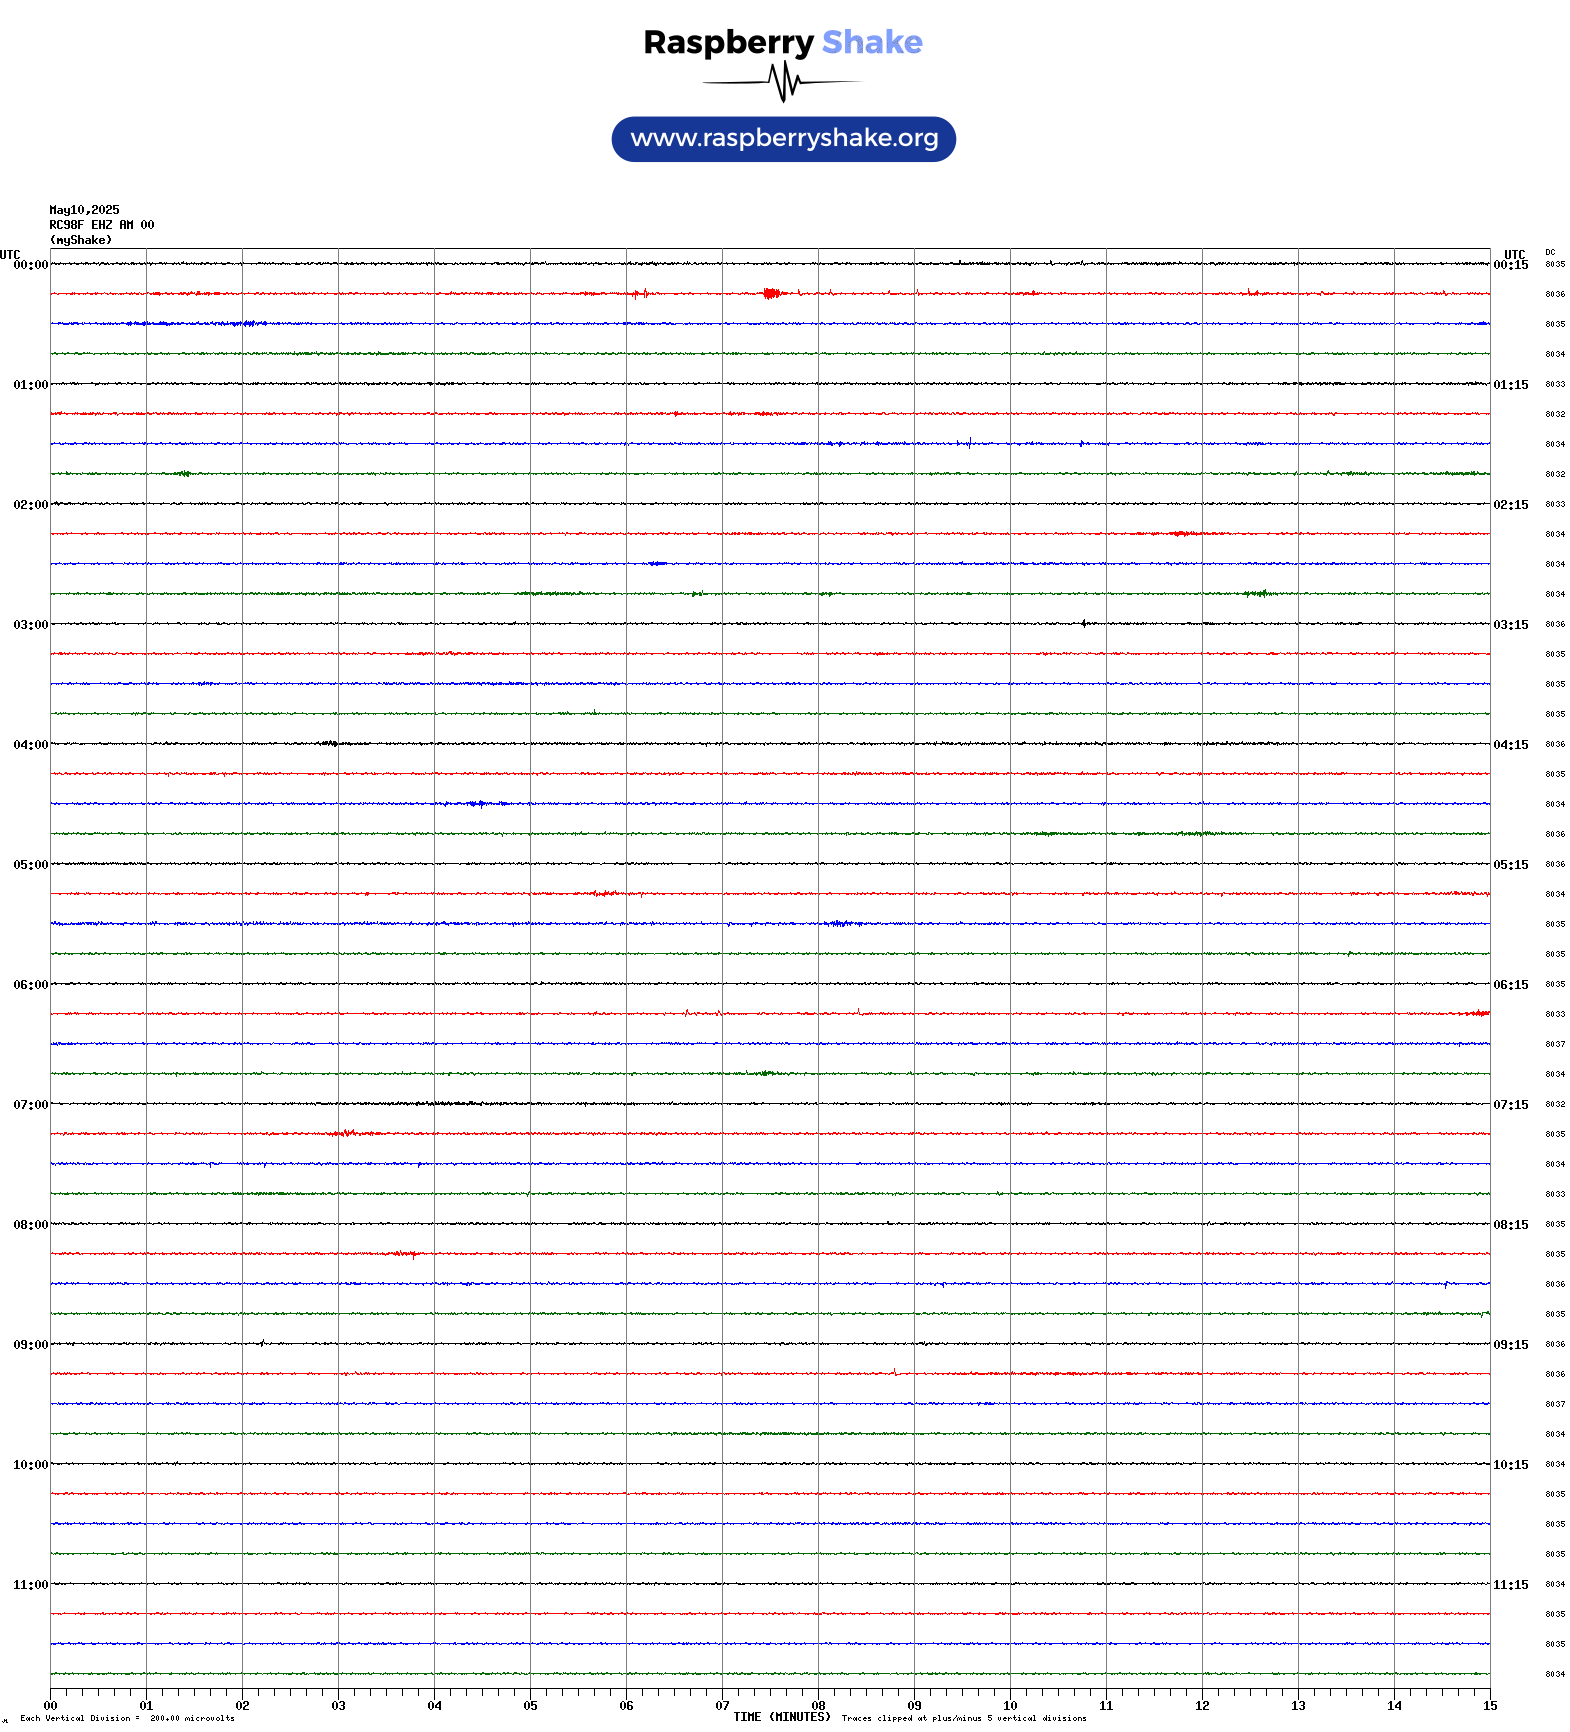Click the large red seismic burst in the 00:15 trace
Image resolution: width=1570 pixels, height=1732 pixels.
[772, 293]
